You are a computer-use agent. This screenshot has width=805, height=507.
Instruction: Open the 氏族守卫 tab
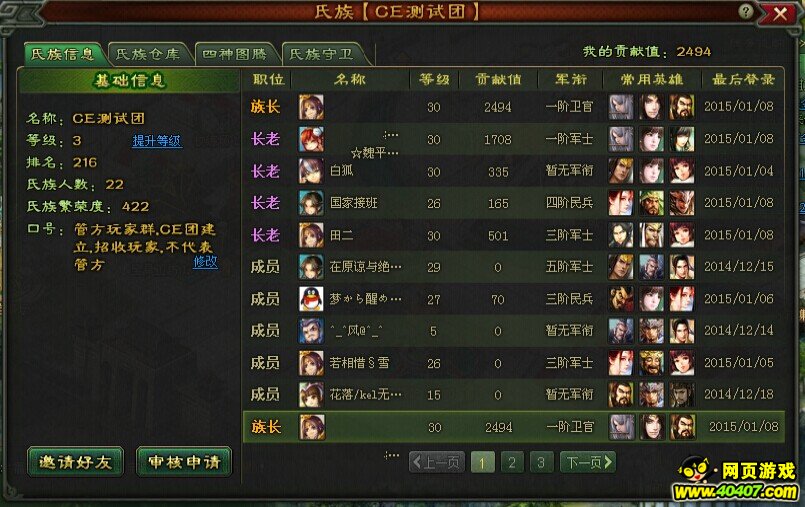[x=321, y=54]
